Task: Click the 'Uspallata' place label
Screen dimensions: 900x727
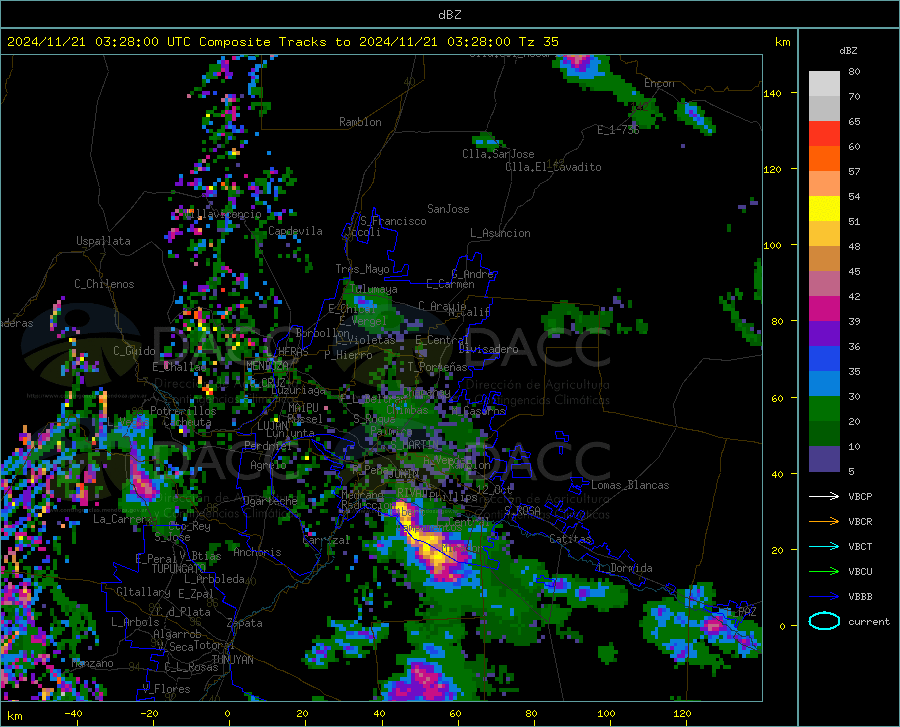Action: (x=103, y=241)
